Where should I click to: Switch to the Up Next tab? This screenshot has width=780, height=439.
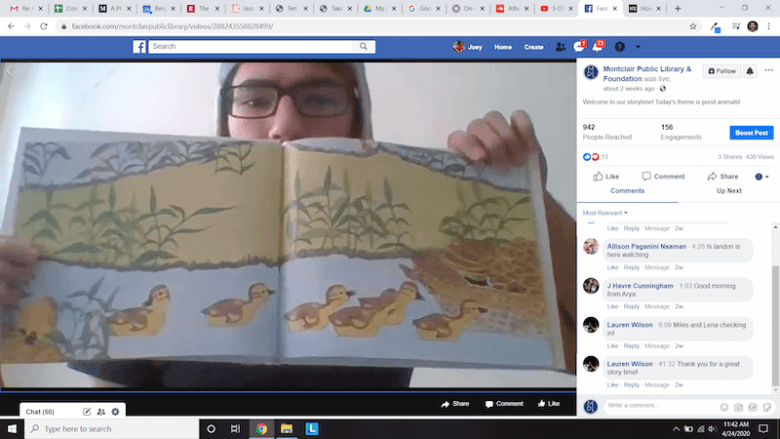[x=729, y=191]
